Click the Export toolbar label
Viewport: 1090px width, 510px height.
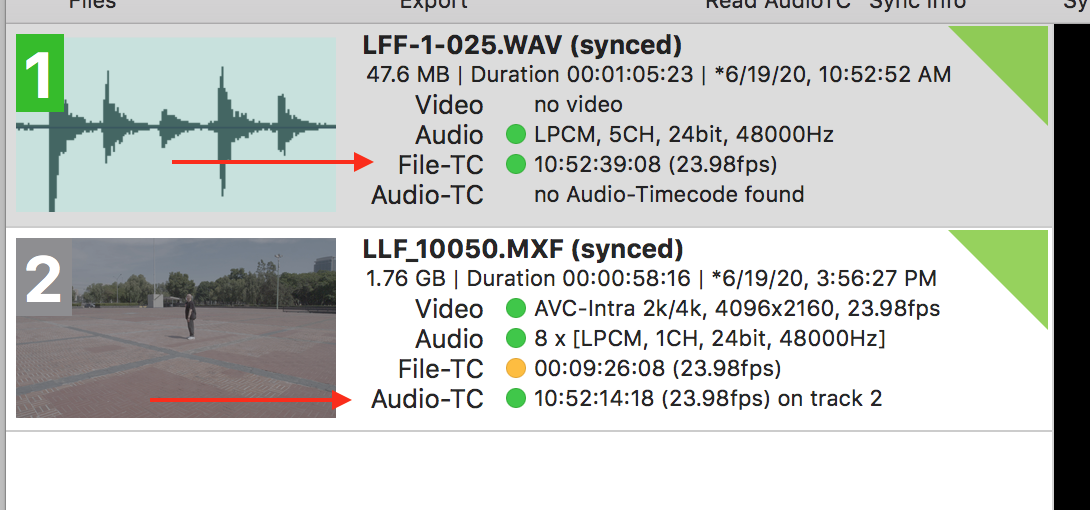[x=433, y=4]
